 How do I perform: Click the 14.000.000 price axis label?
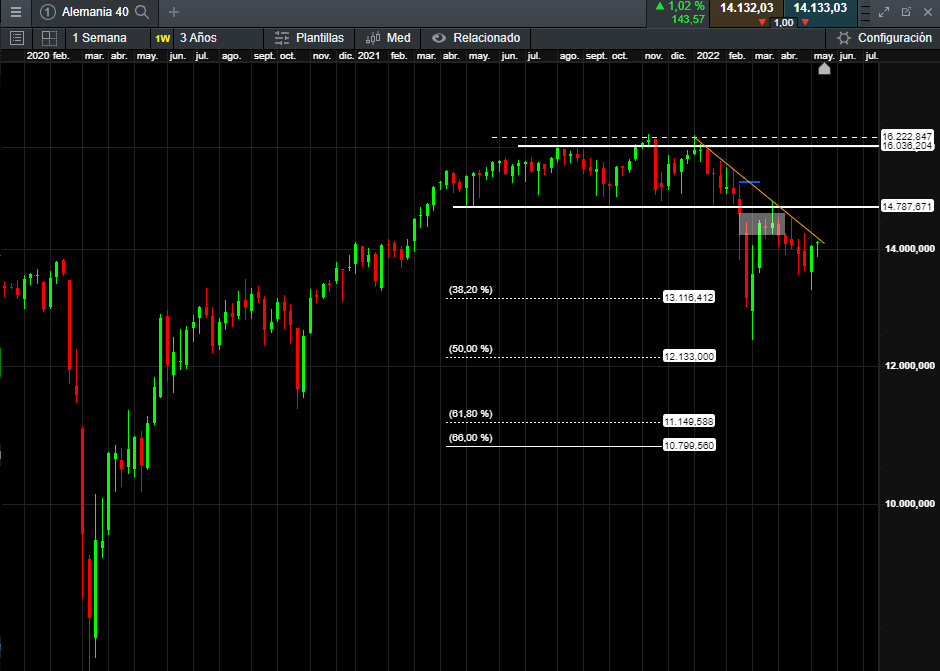[909, 249]
